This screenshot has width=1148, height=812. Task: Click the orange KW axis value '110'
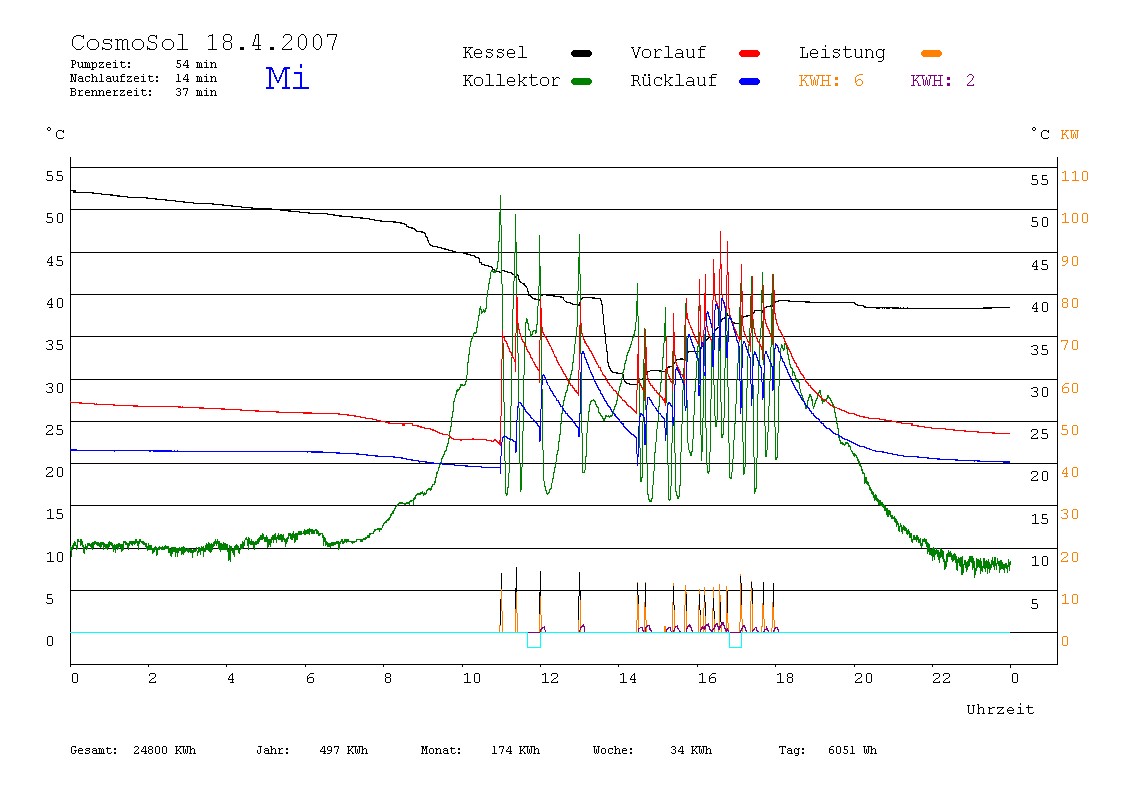click(x=1075, y=176)
